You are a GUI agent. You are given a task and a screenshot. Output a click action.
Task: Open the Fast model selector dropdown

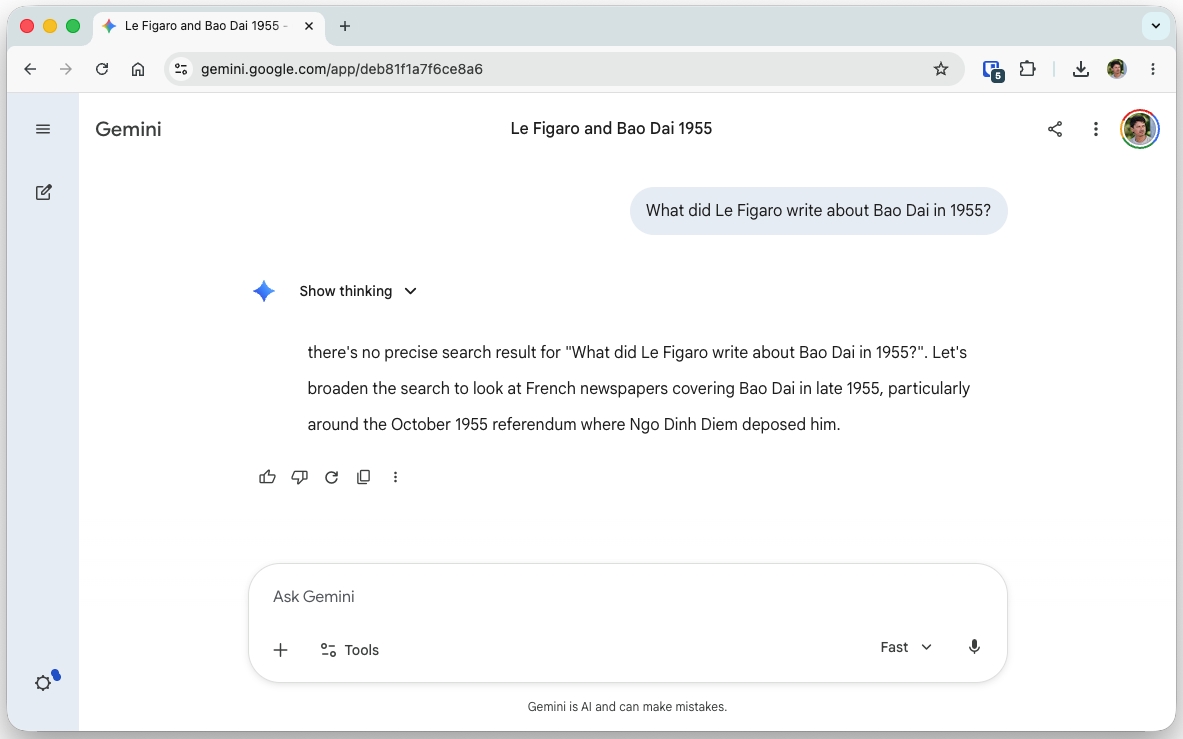click(906, 647)
